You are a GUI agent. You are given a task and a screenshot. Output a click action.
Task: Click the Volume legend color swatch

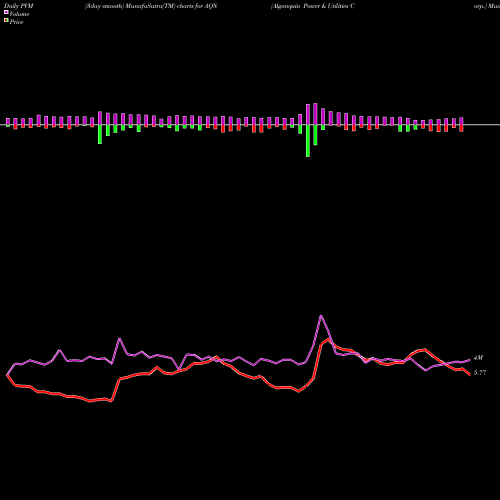[6, 12]
